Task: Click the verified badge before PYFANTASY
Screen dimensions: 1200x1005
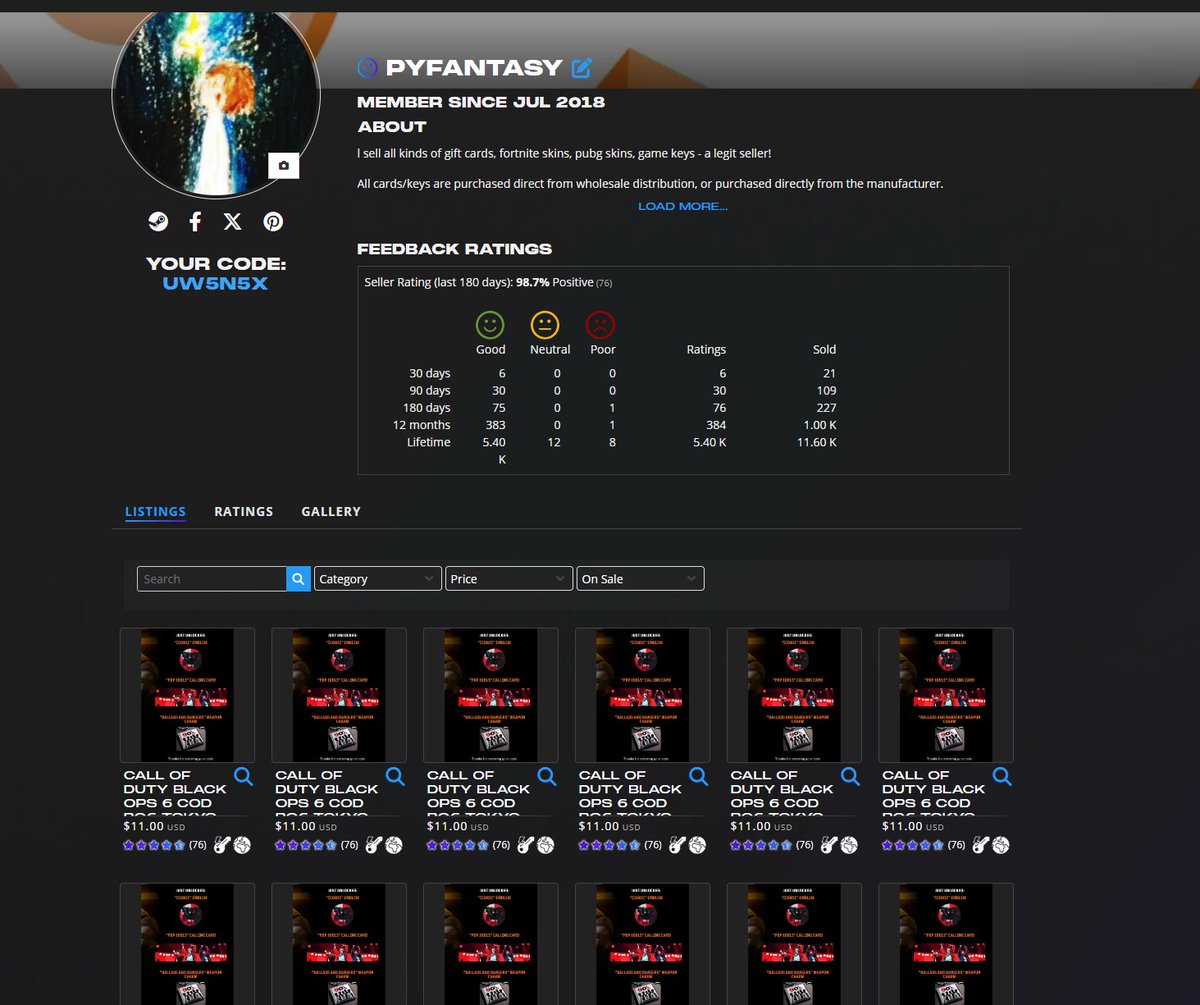Action: click(368, 68)
